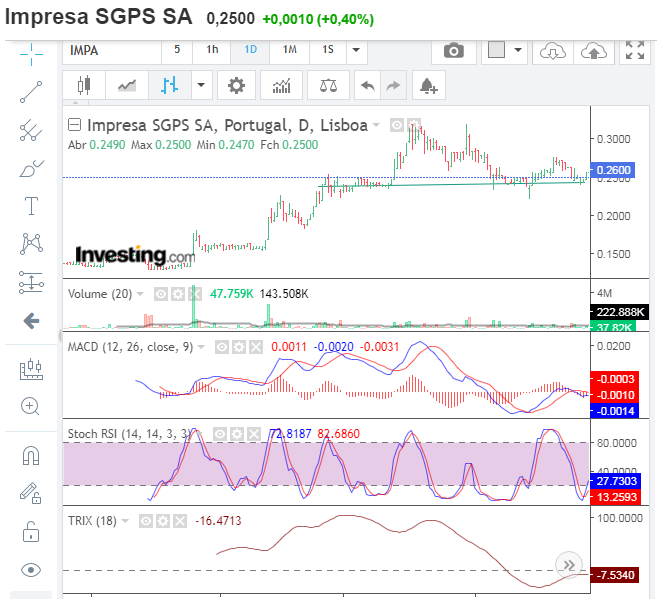Click the 222.888K volume scale label

tap(620, 312)
